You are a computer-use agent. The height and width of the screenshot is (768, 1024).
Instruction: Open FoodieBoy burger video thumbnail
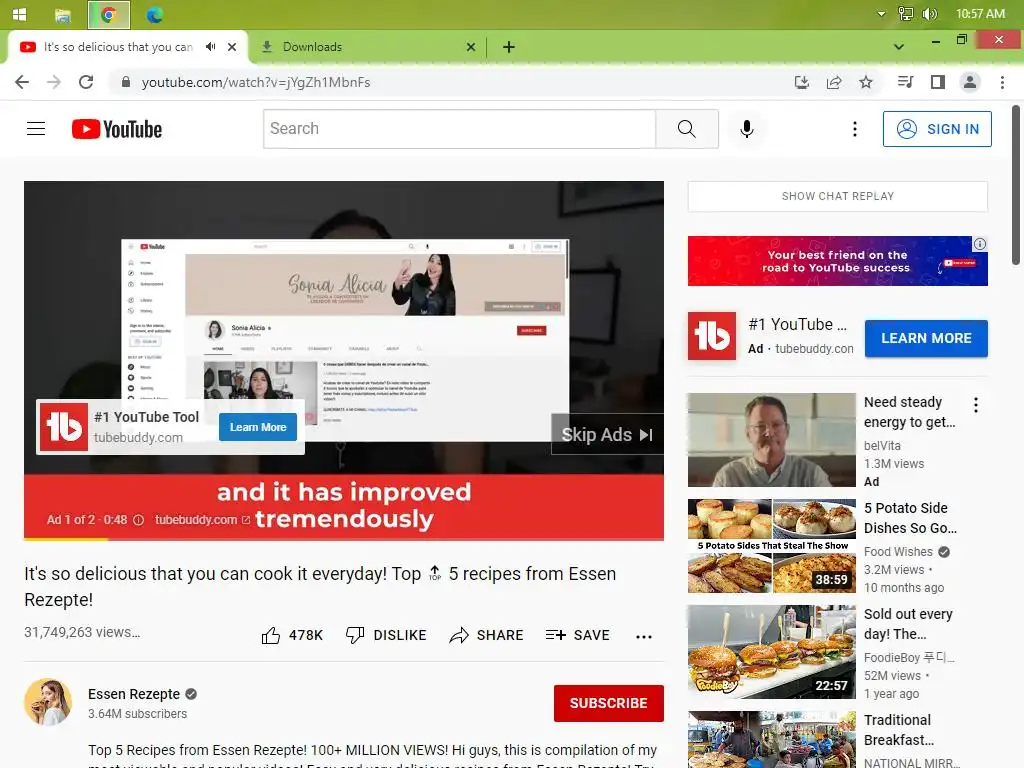pyautogui.click(x=771, y=652)
